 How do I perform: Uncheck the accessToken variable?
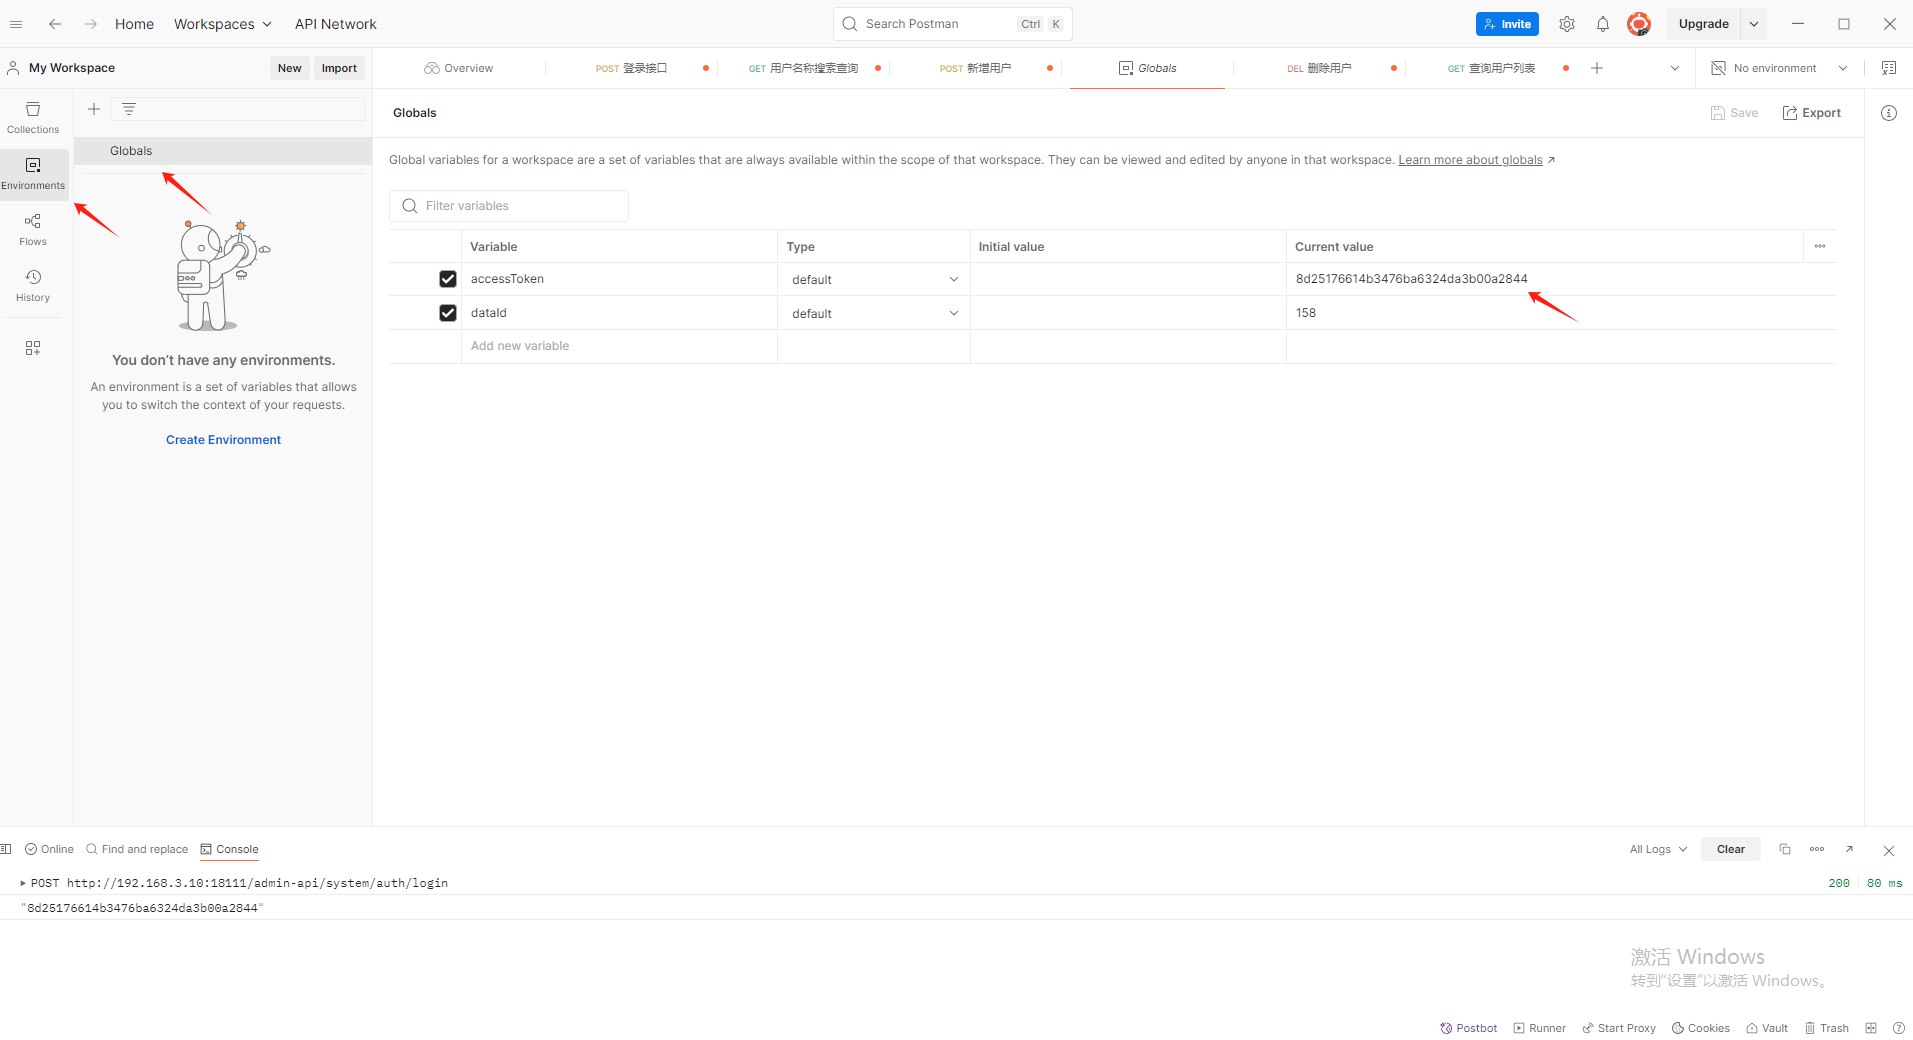[447, 278]
